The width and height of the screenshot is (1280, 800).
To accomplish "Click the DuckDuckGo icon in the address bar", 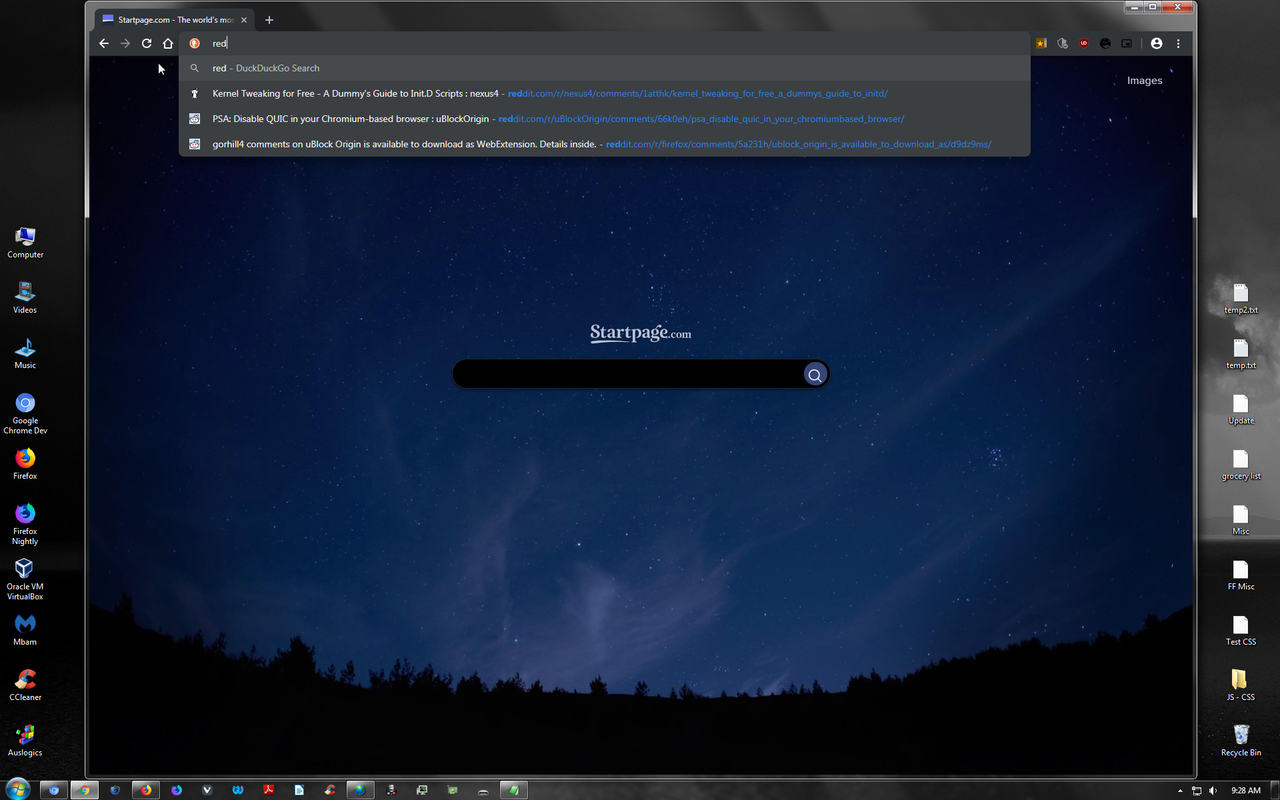I will tap(195, 43).
